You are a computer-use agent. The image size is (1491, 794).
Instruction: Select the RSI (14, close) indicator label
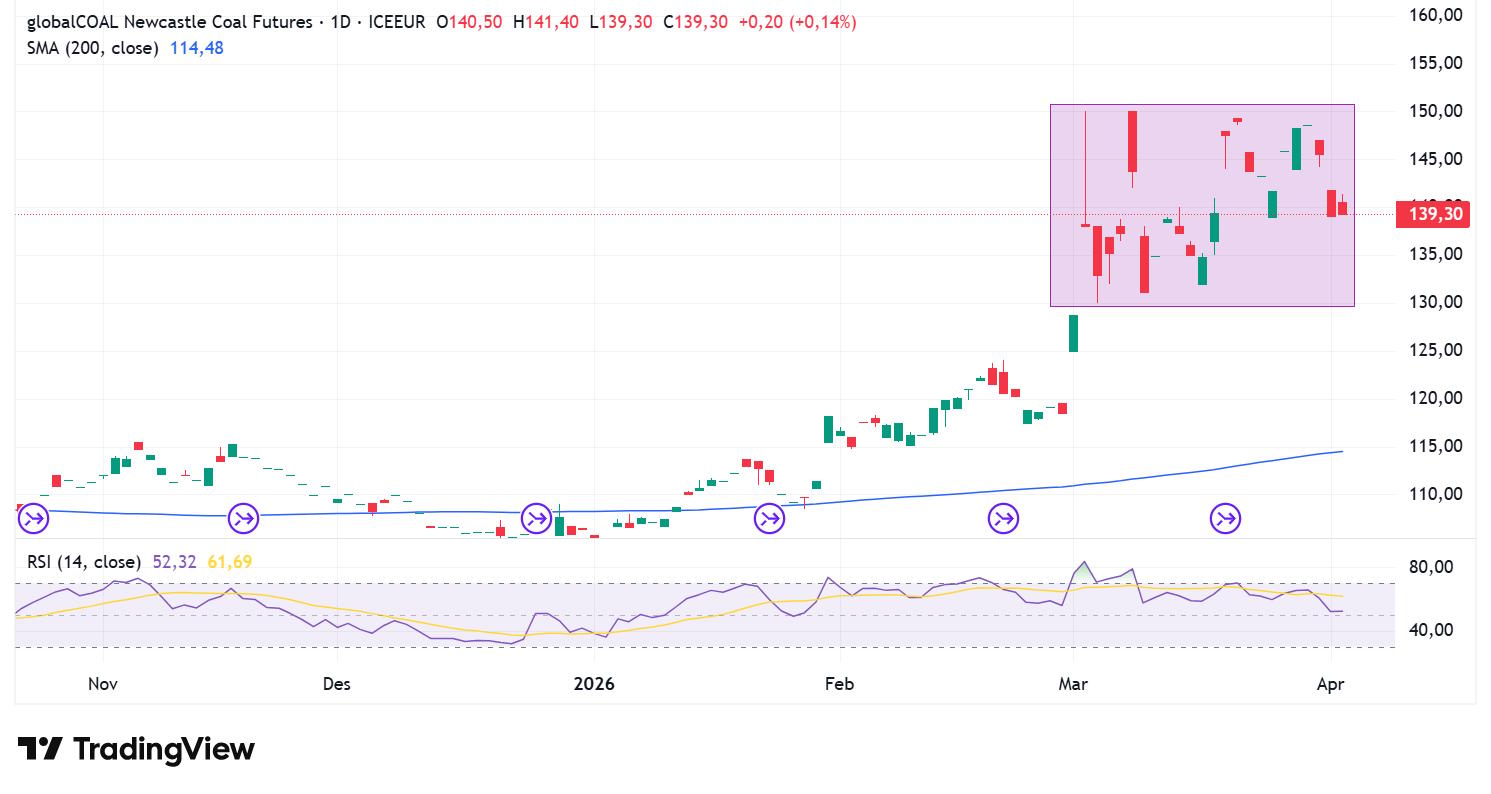pos(84,562)
